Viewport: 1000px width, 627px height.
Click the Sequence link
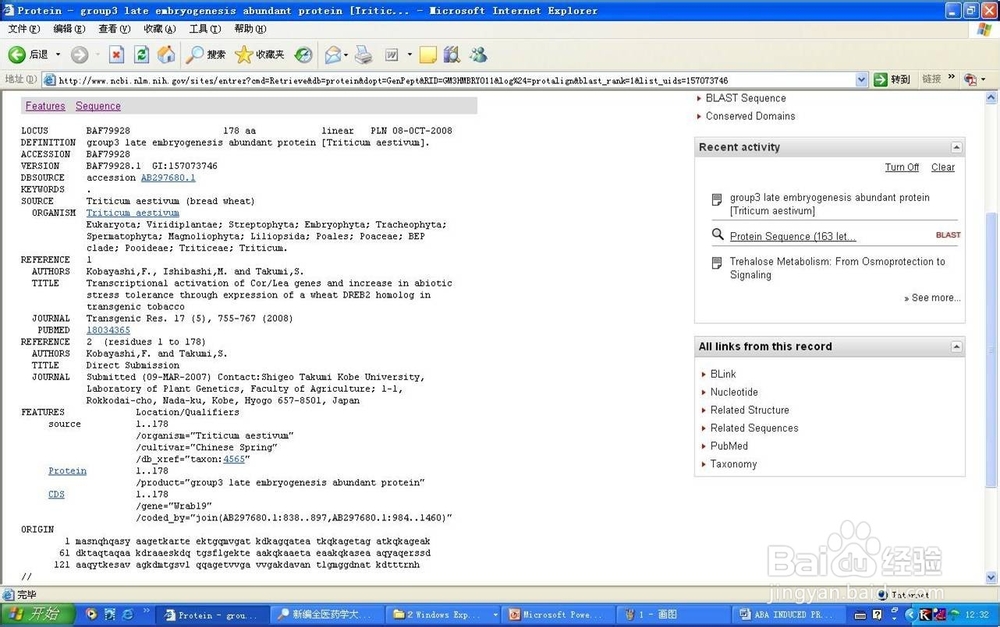[x=98, y=106]
